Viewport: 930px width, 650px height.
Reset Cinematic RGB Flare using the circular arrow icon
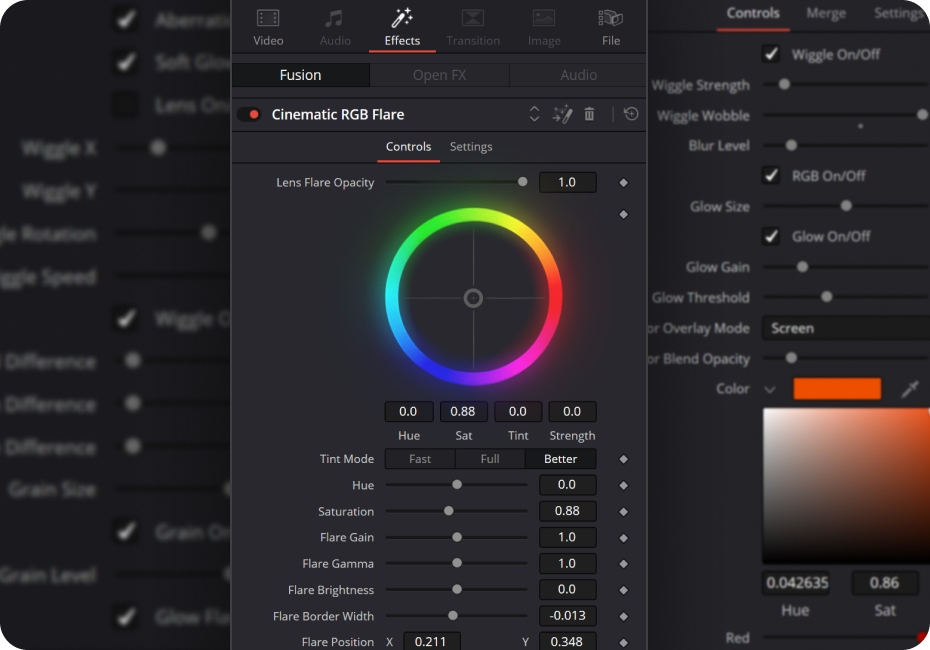pyautogui.click(x=631, y=114)
